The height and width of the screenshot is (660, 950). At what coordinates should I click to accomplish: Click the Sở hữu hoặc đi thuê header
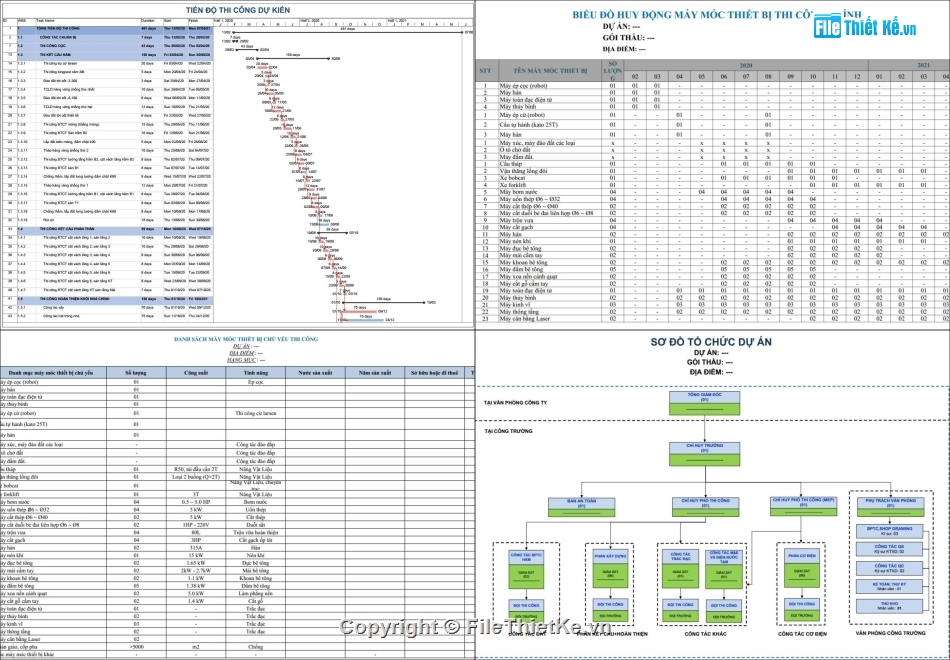(x=434, y=373)
